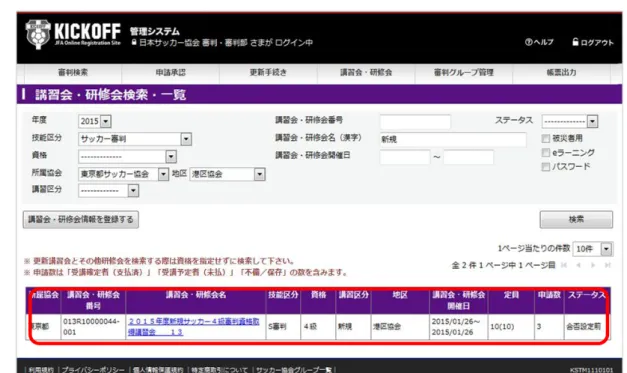Go to last page pagination icon
This screenshot has height=373, width=627.
point(607,265)
